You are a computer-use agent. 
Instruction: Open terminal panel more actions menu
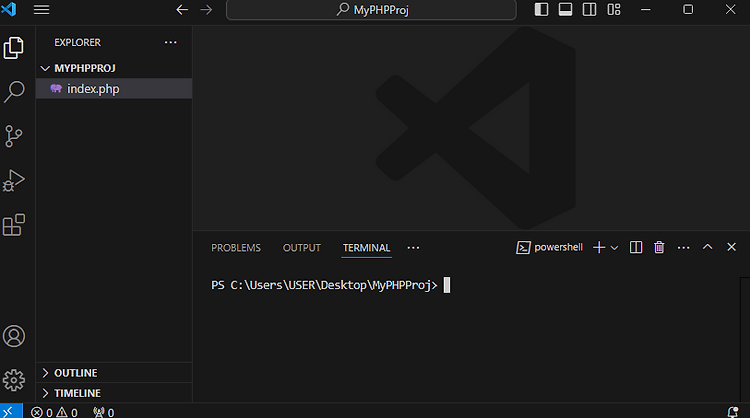(684, 248)
